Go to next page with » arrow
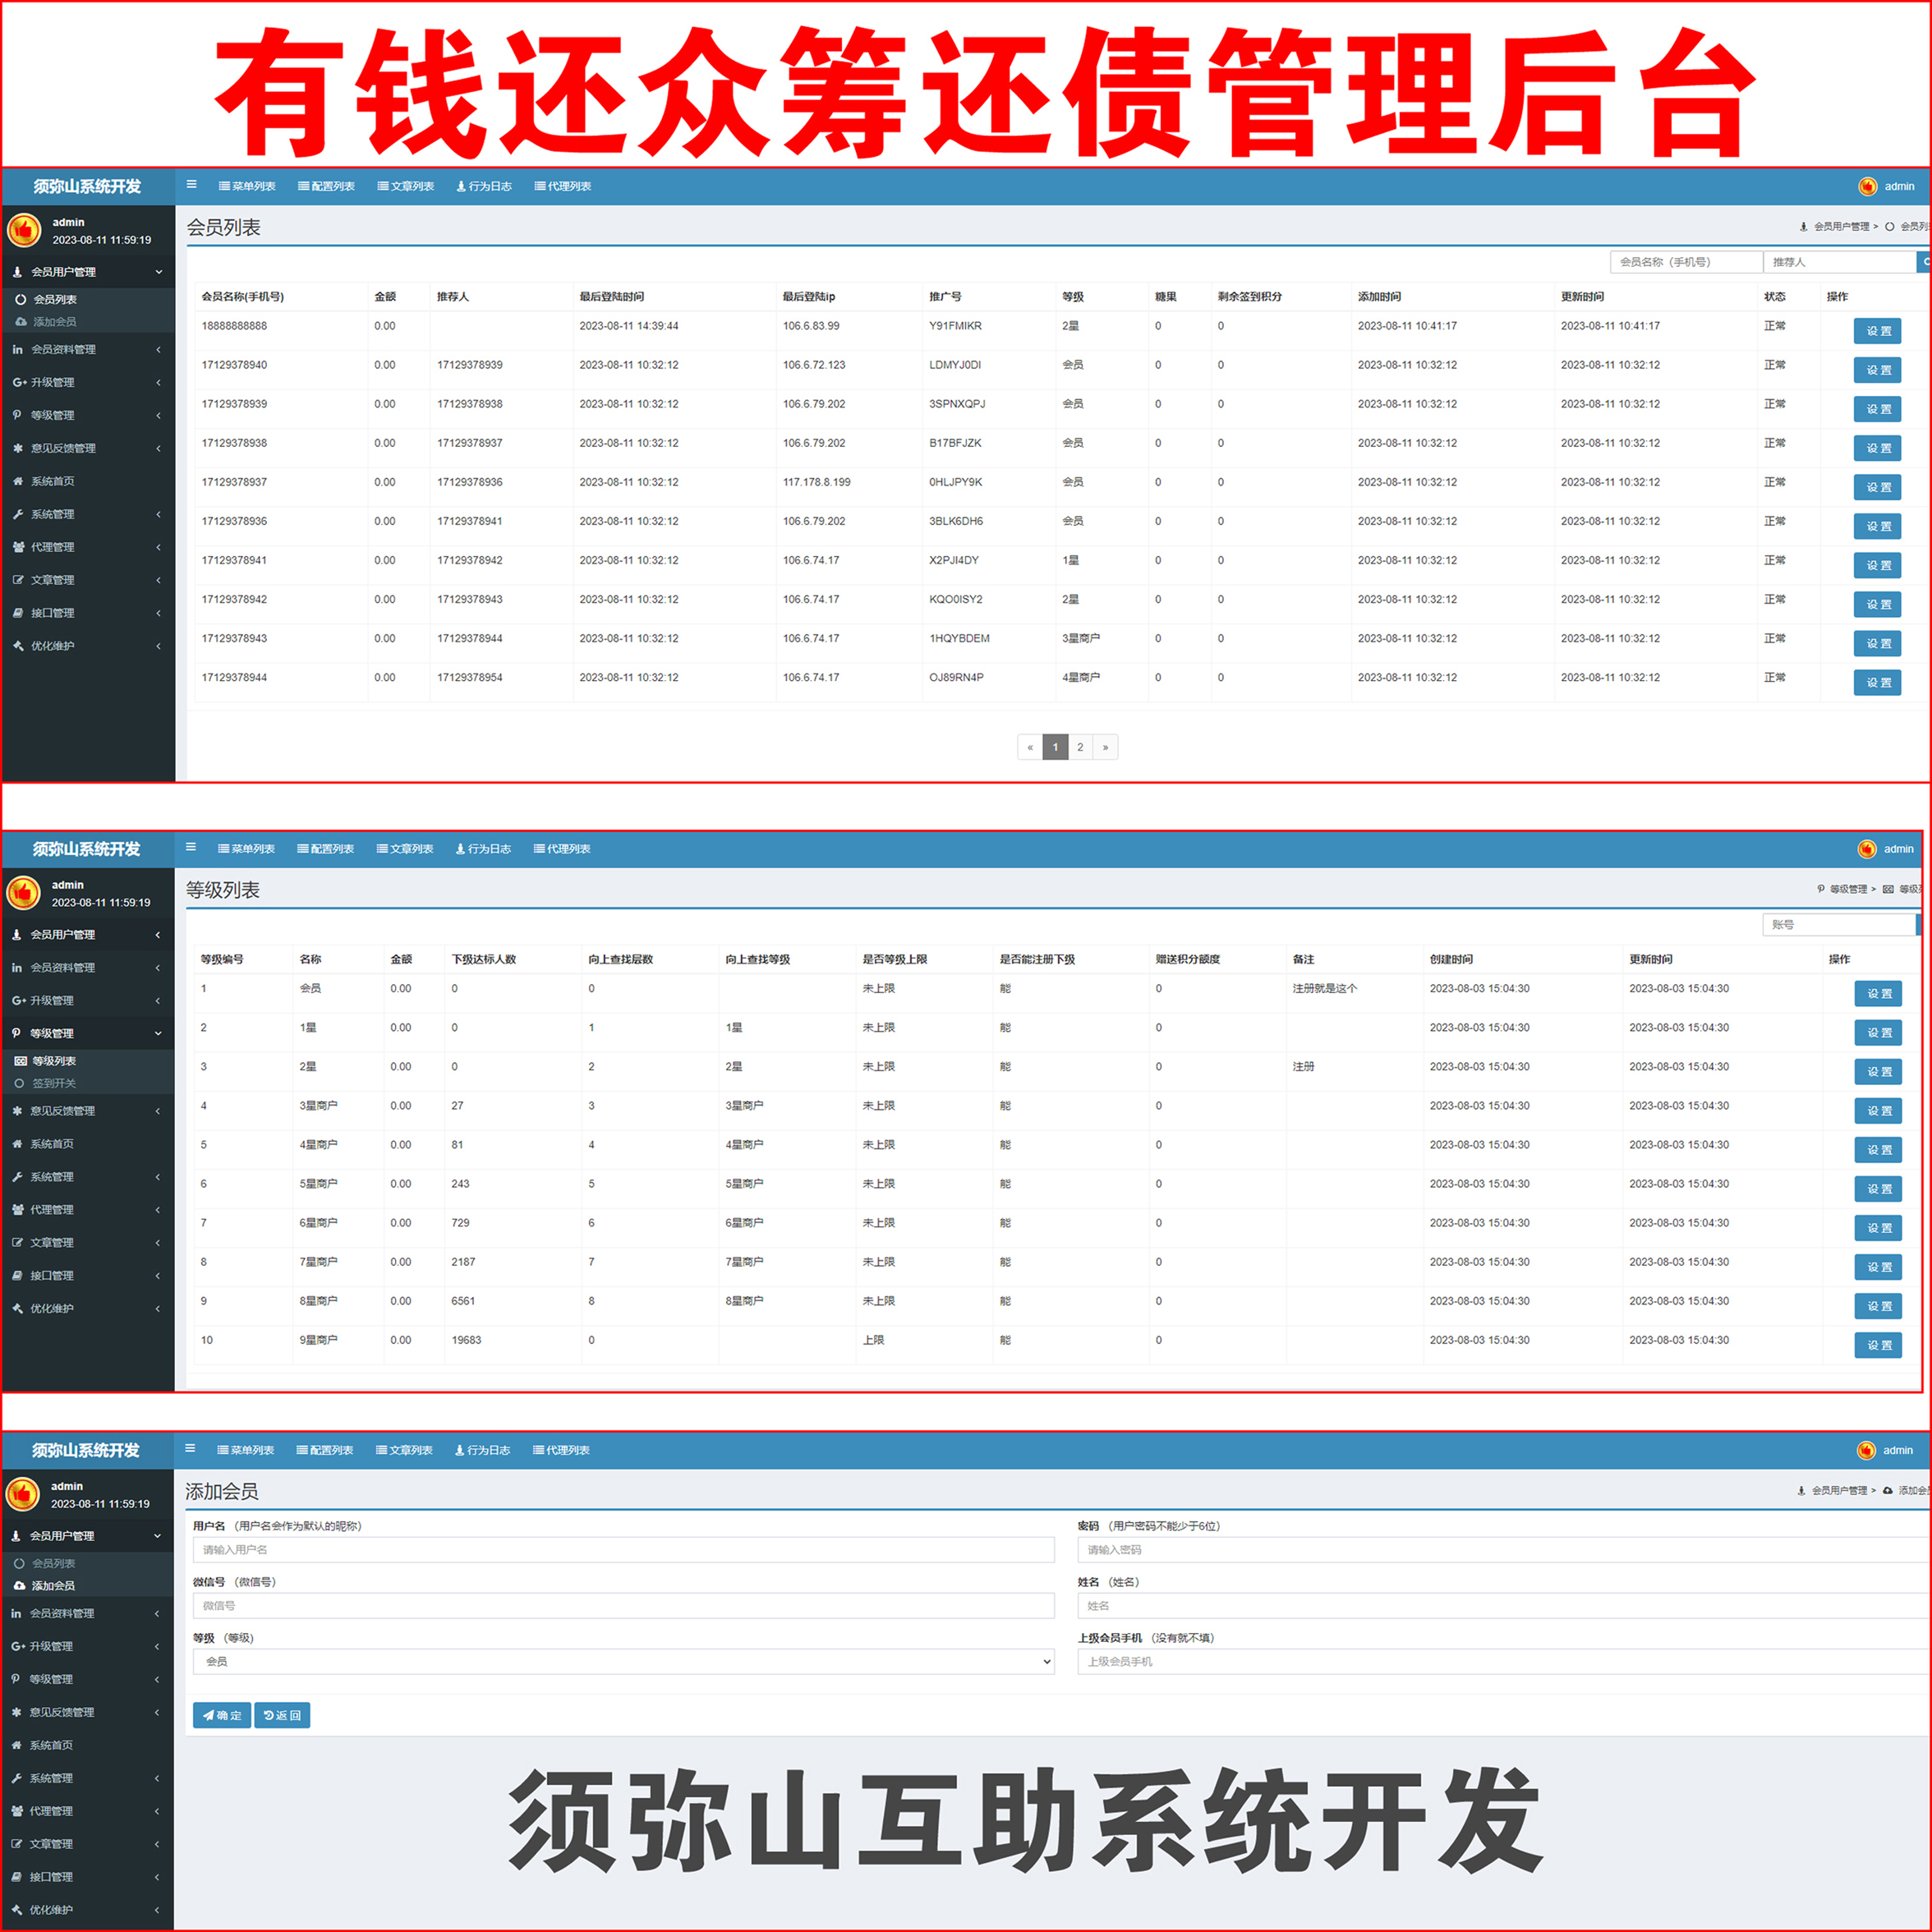1932x1932 pixels. (x=1105, y=747)
